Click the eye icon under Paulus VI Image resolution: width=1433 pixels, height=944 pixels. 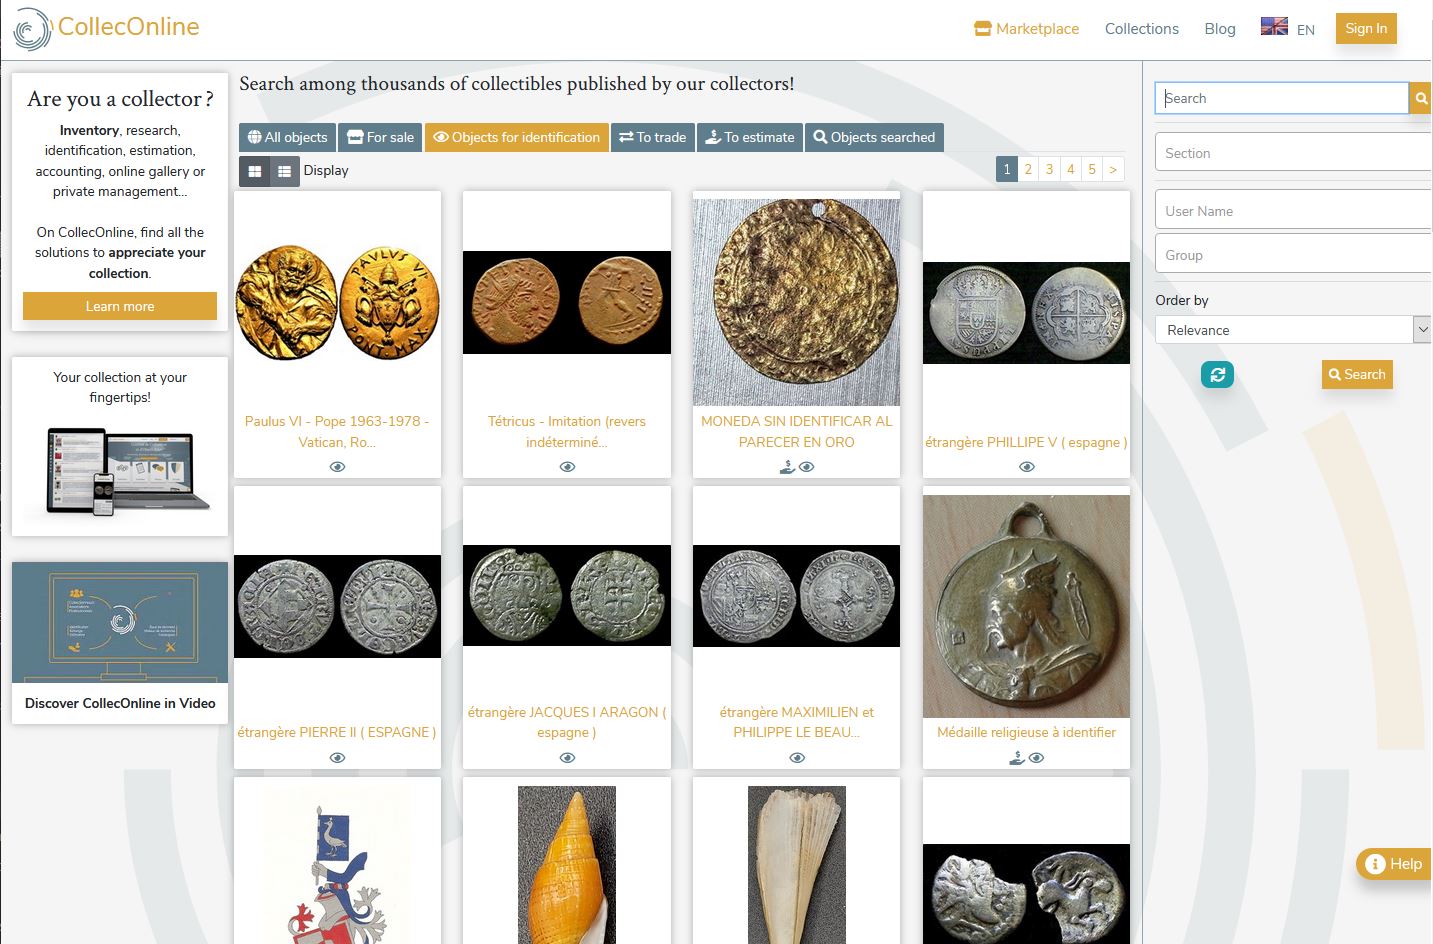(x=337, y=467)
